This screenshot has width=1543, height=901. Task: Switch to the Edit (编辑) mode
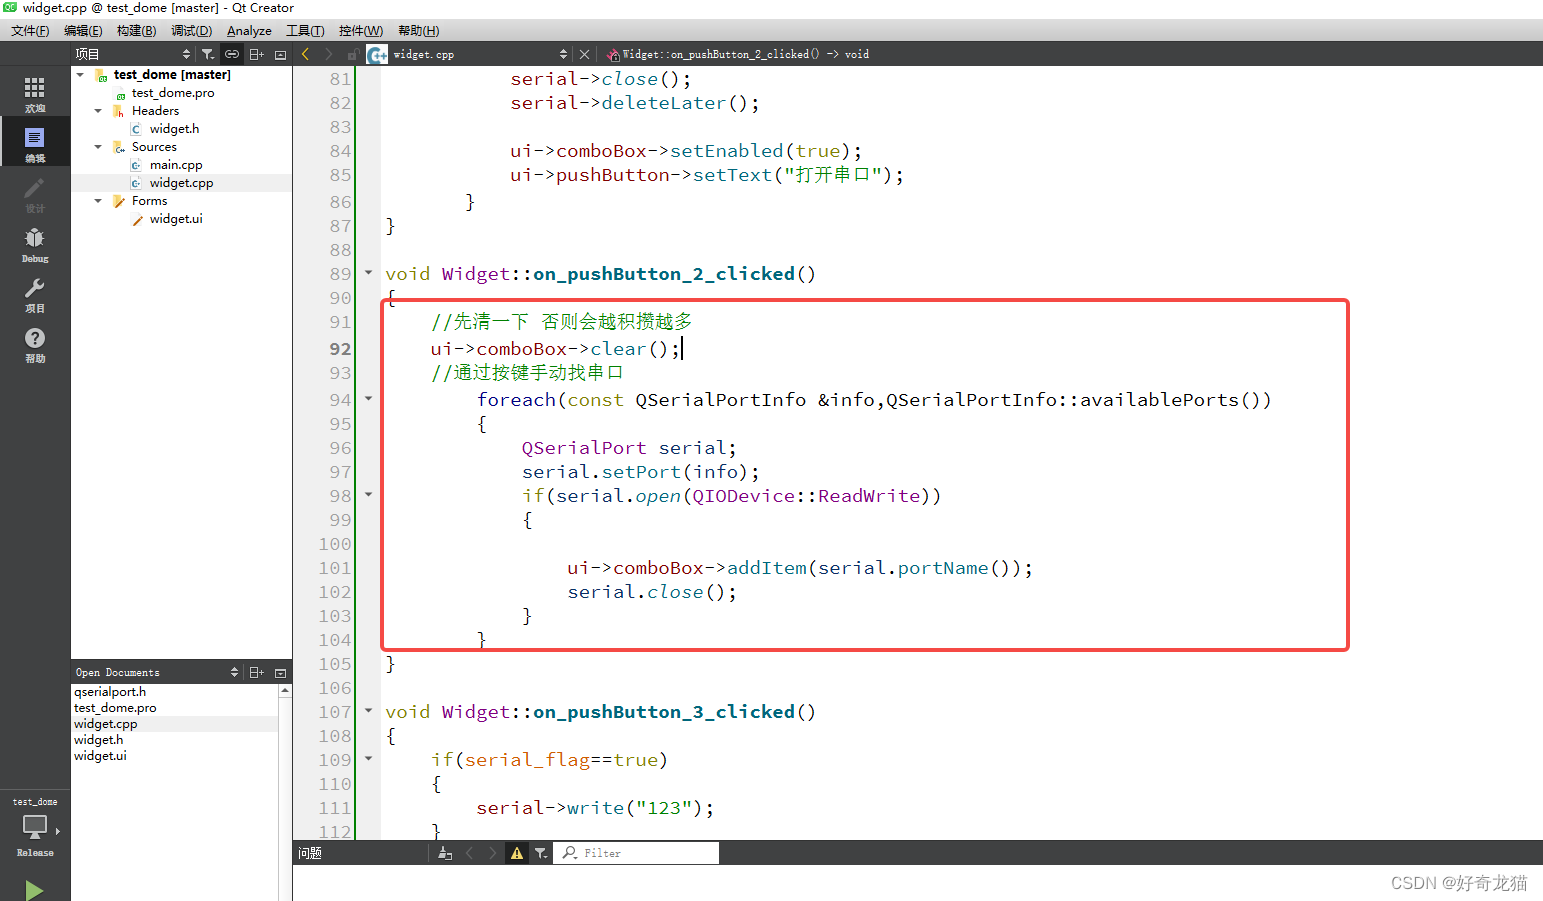click(35, 143)
